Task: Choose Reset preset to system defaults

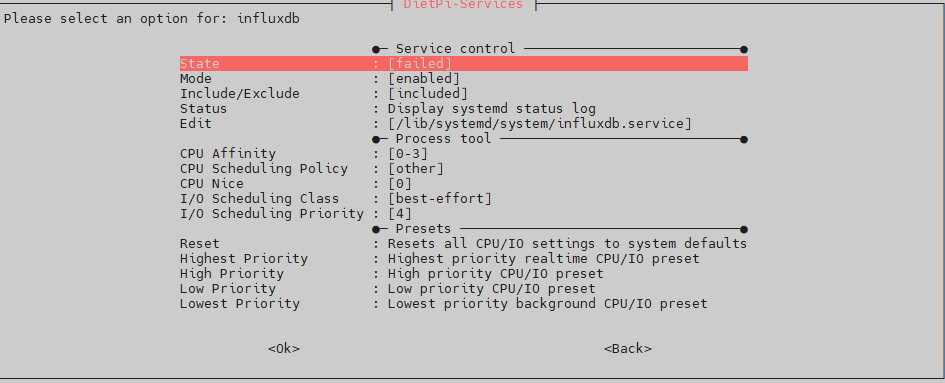Action: (463, 244)
